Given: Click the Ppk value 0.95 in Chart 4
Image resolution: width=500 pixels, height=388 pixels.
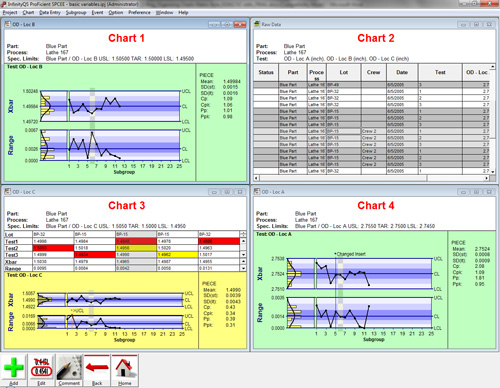Looking at the screenshot, I should [x=480, y=284].
